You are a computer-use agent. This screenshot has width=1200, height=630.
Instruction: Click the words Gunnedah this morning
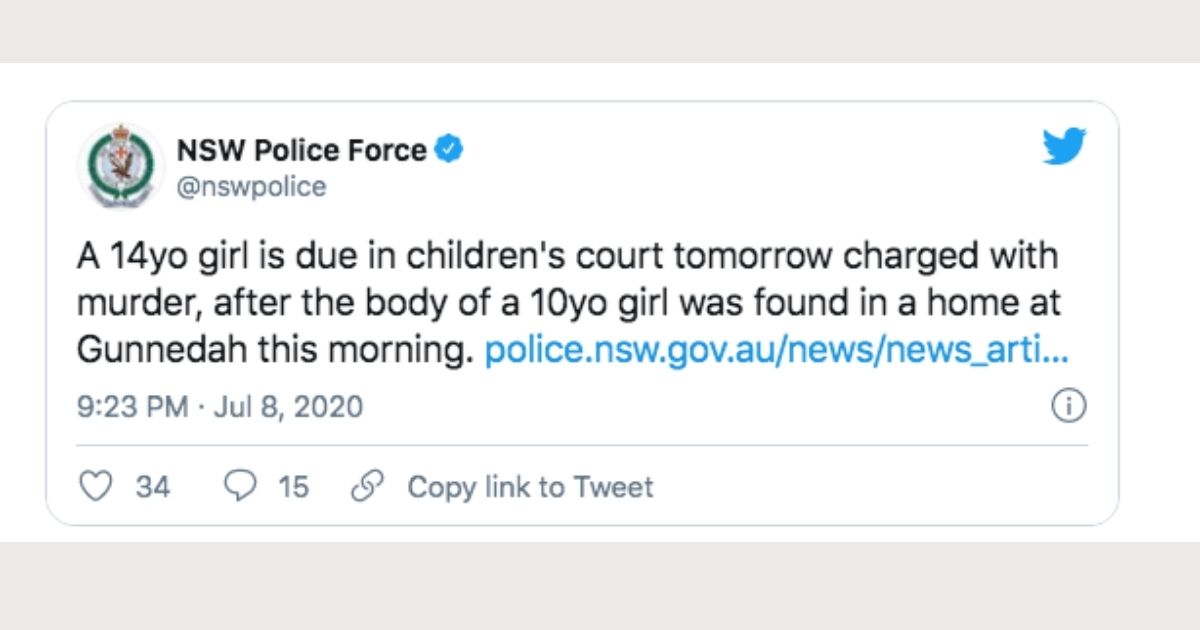click(273, 352)
